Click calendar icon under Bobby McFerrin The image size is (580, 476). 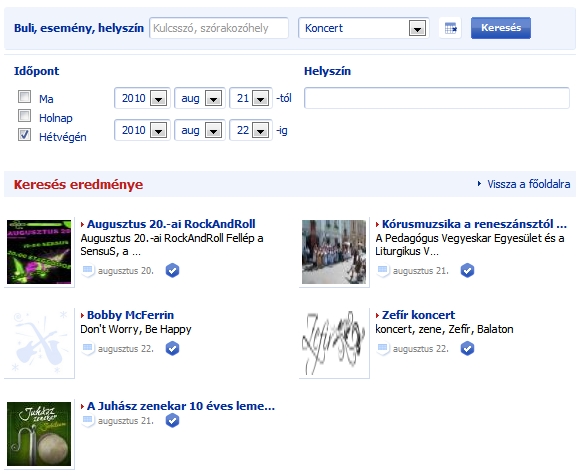[88, 348]
